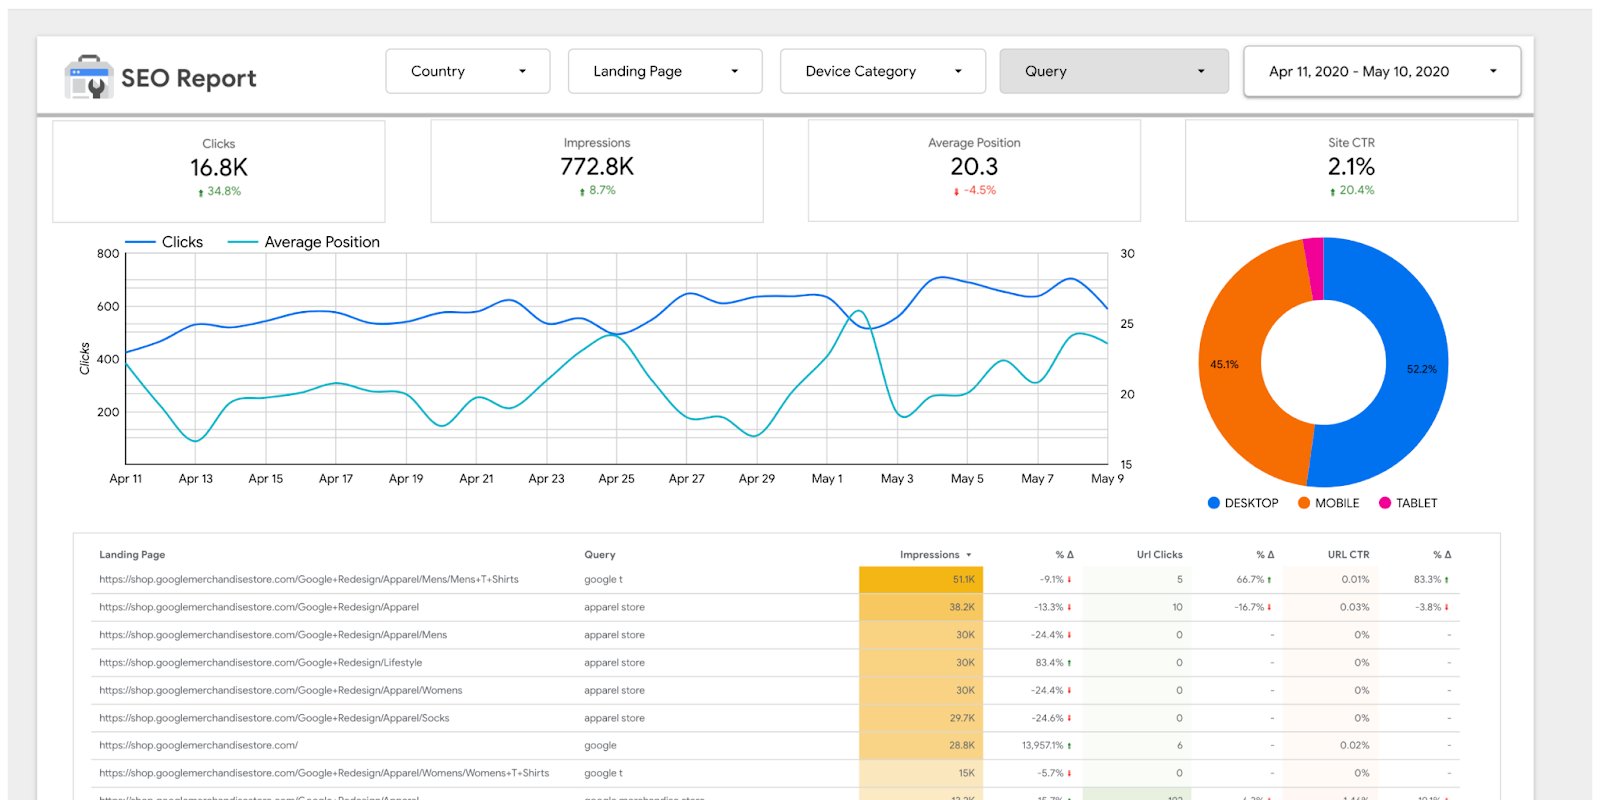Click the 13,957.1% change cell
This screenshot has width=1600, height=800.
tap(1046, 746)
